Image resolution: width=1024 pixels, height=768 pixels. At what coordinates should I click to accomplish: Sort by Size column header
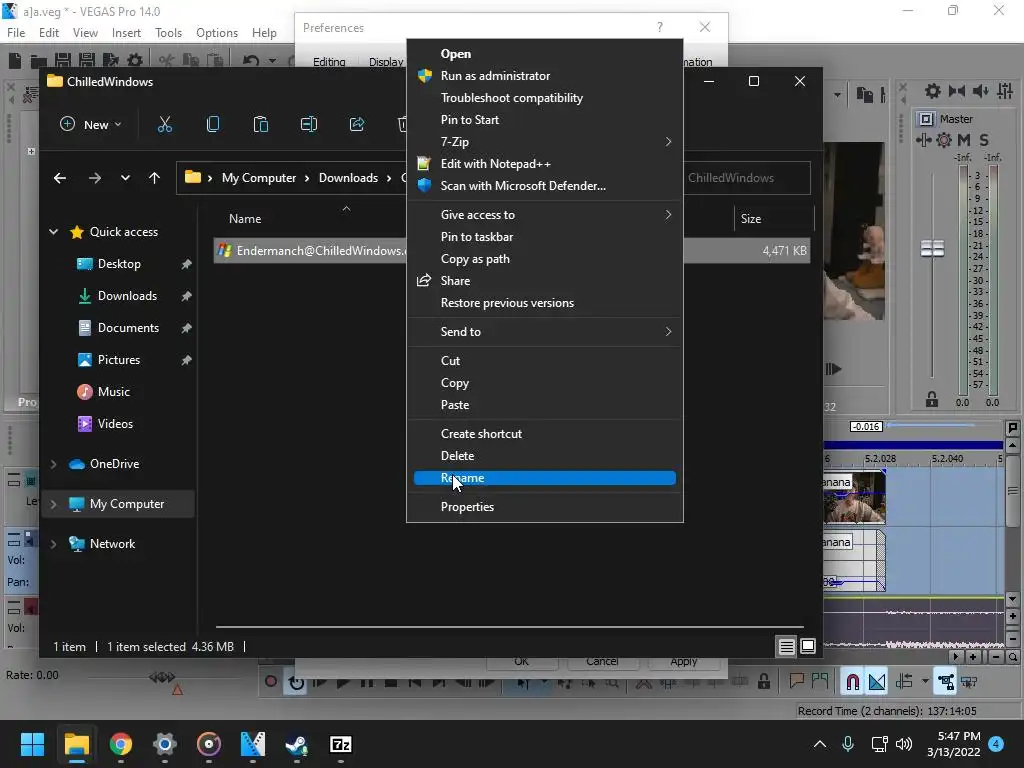pyautogui.click(x=751, y=219)
